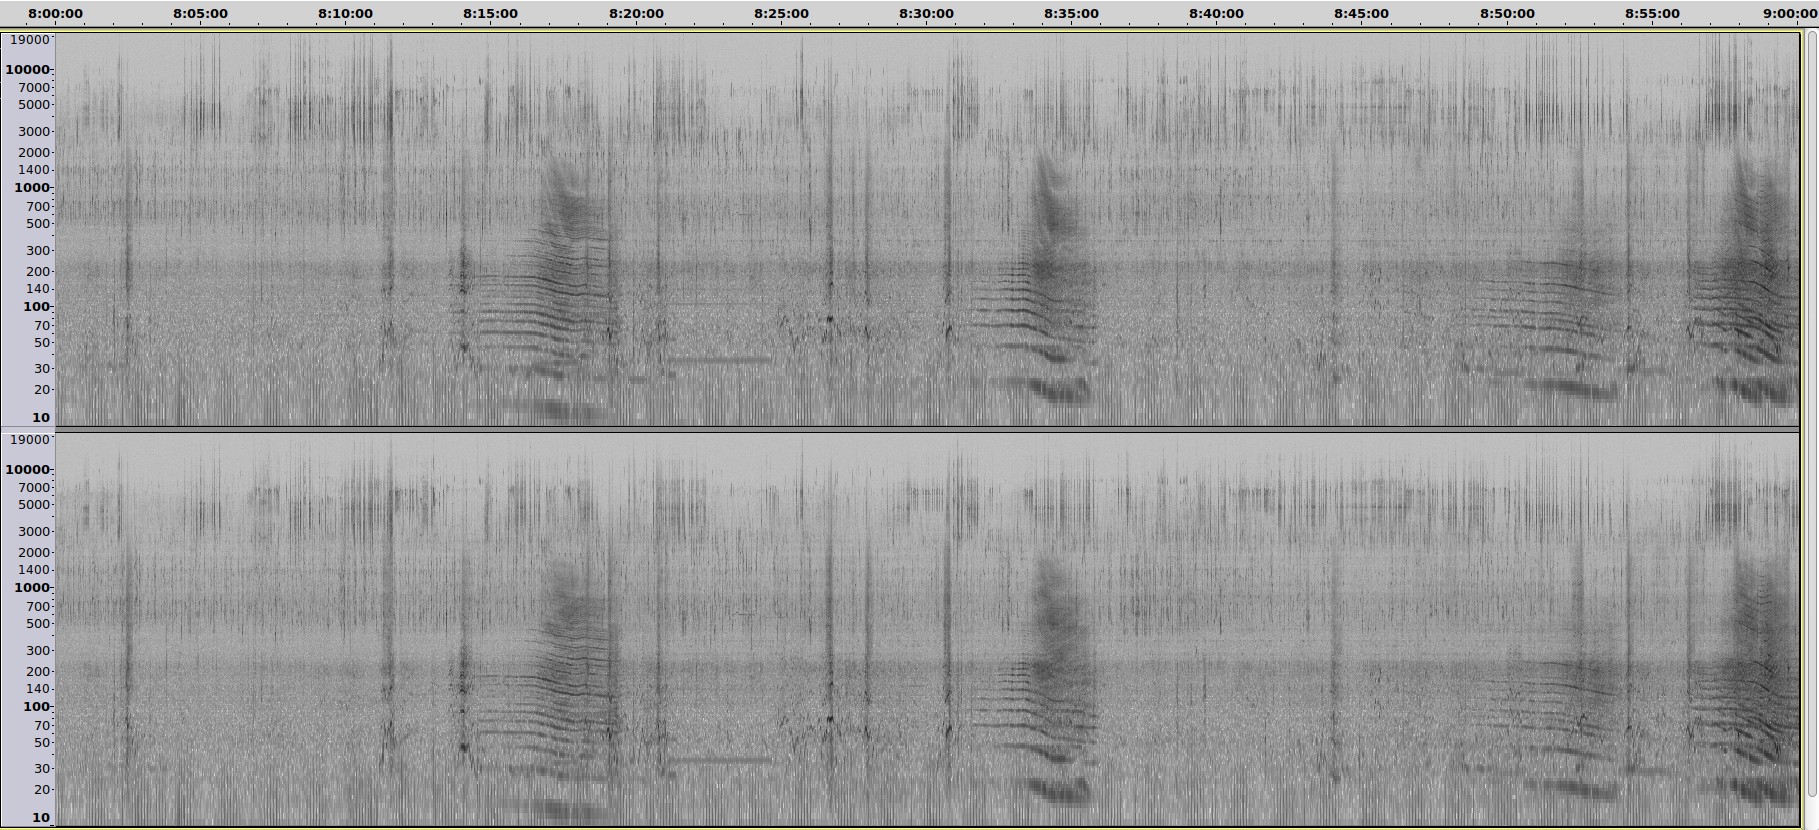Click the short 35 Hz tone near 8:23 in upper channel

point(718,359)
